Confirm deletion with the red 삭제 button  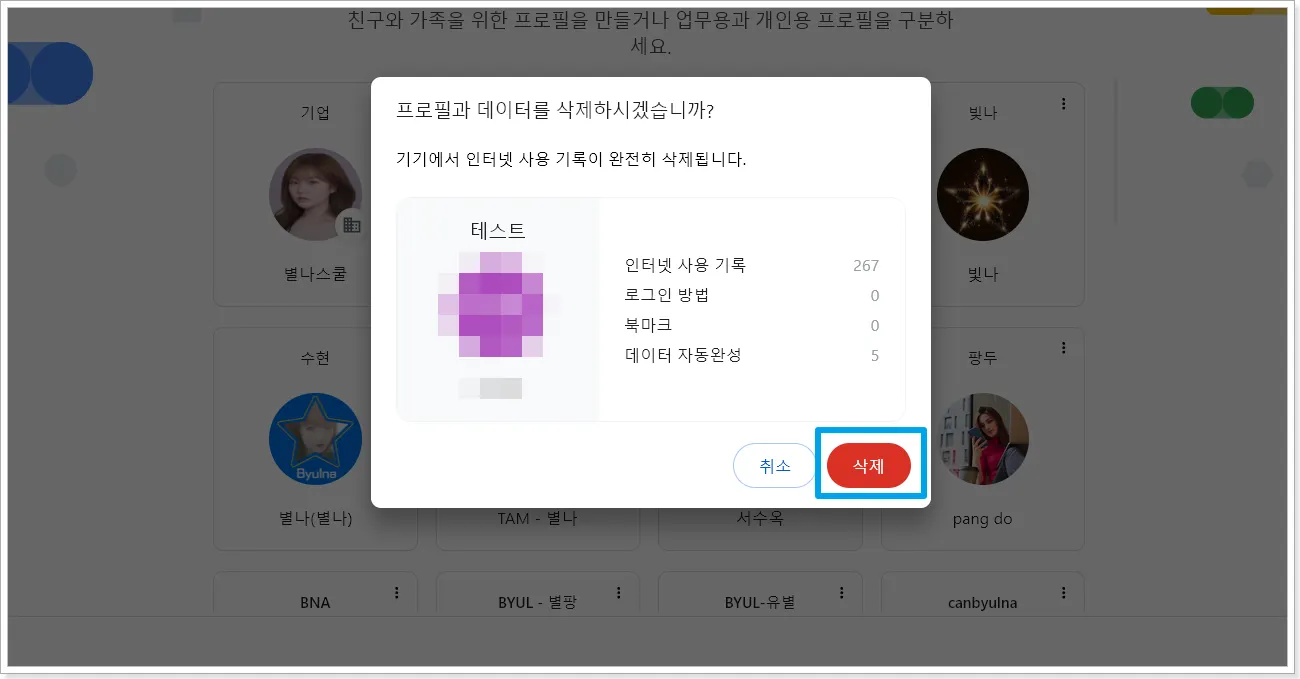(x=868, y=466)
